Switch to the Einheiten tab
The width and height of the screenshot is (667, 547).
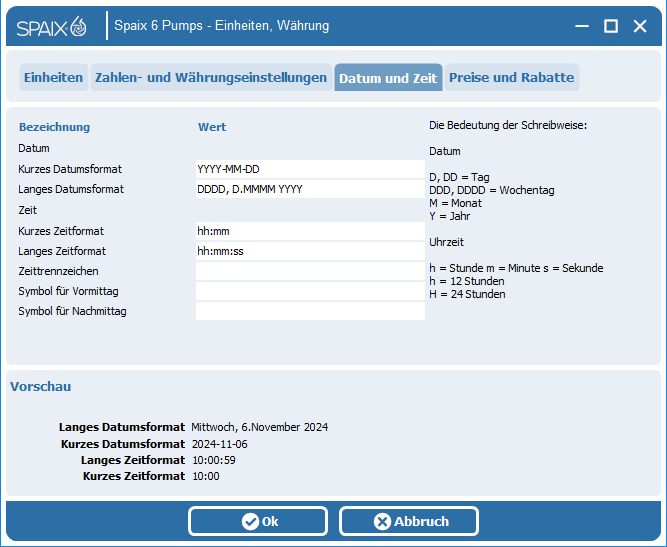point(54,77)
